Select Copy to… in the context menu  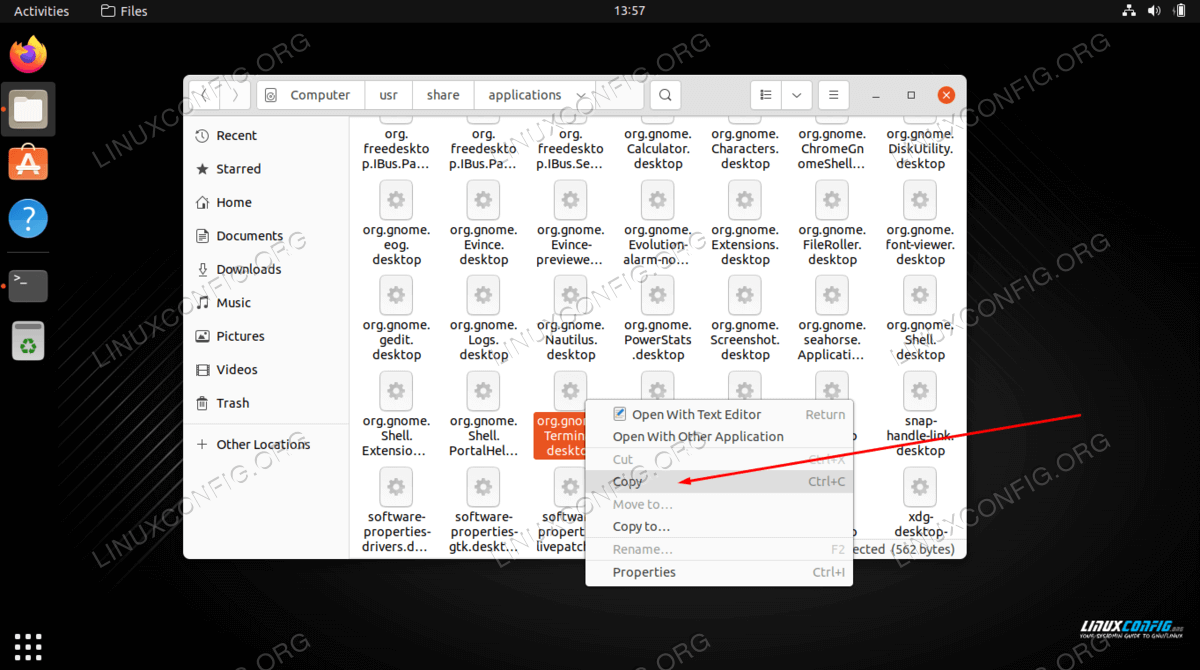tap(719, 527)
